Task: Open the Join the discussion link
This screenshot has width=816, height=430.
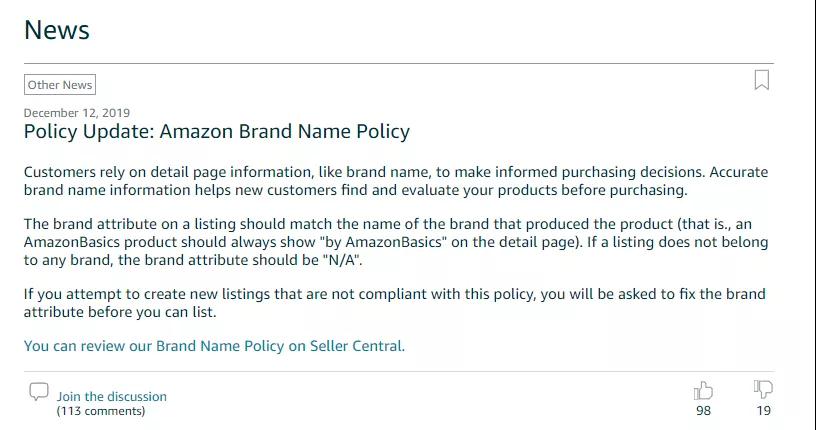Action: (x=112, y=396)
